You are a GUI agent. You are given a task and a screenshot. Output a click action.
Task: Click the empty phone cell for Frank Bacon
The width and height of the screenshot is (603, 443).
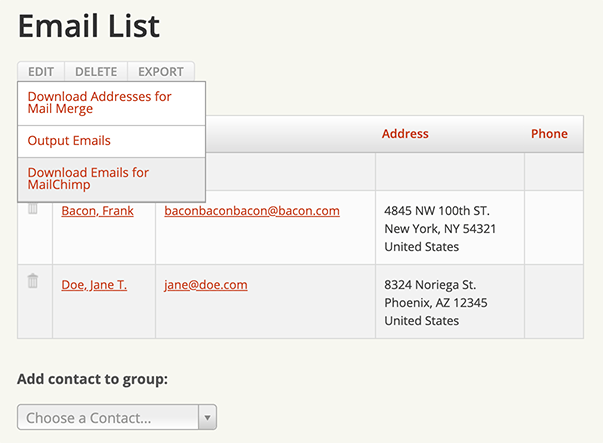[x=553, y=228]
